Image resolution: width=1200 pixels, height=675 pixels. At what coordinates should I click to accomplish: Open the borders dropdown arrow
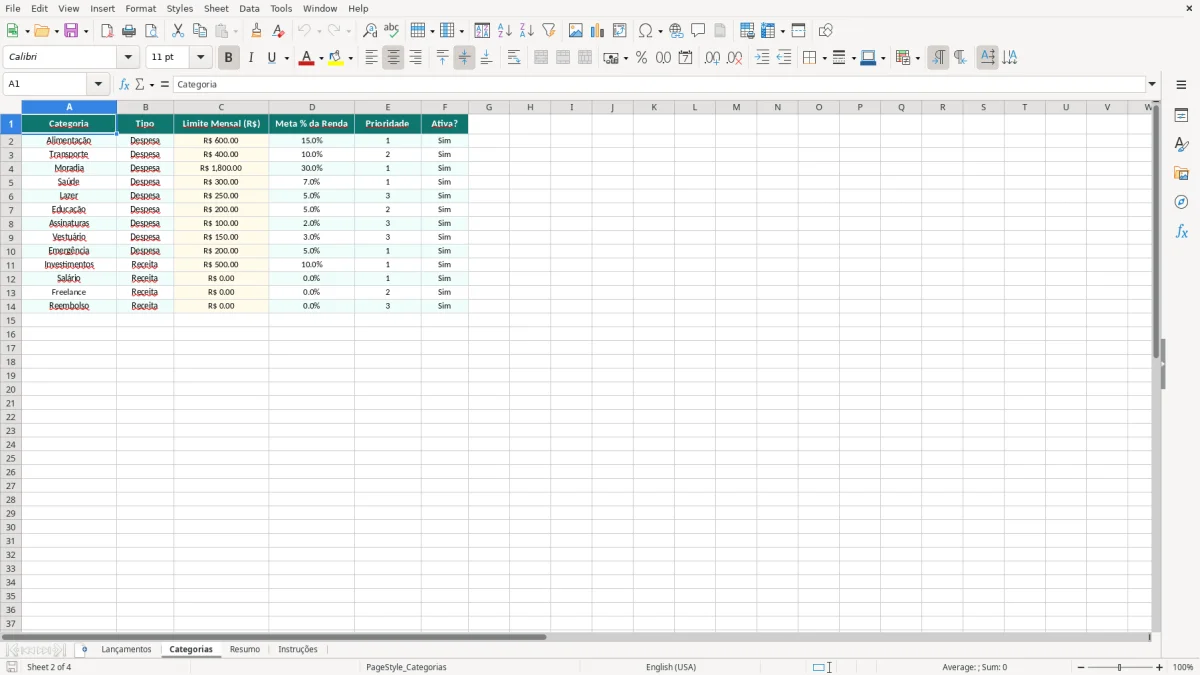[x=823, y=58]
